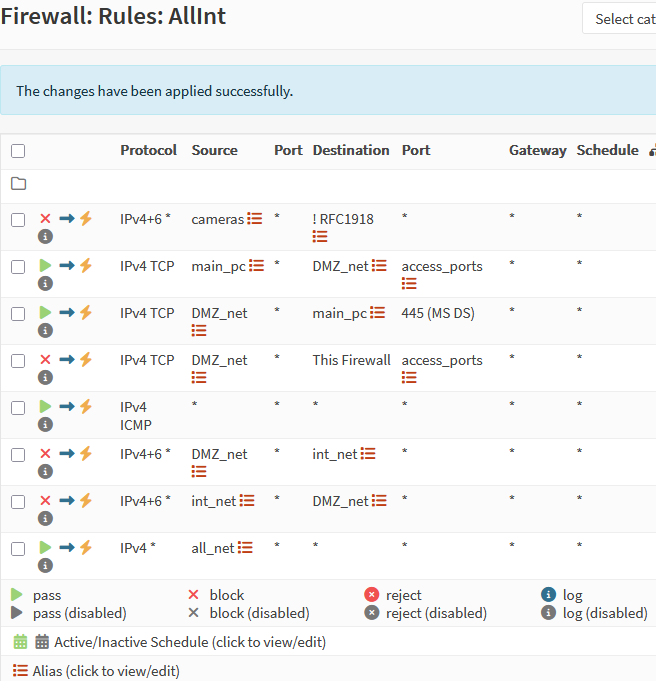This screenshot has height=681, width=656.
Task: Click 'Active/Inactive Schedule' legend text
Action: [x=190, y=642]
